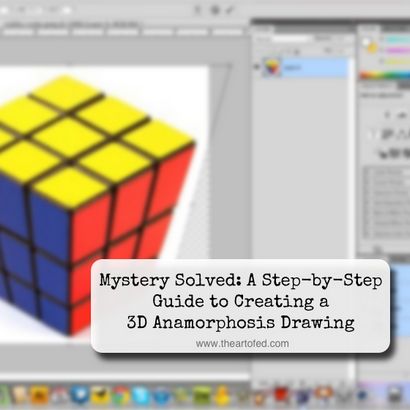Cancel the transform with the circle-slash icon

(x=215, y=10)
